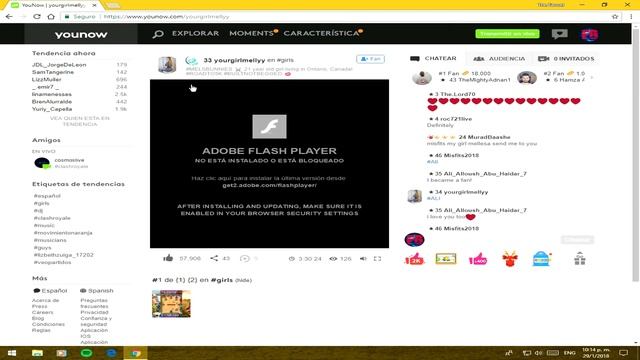The height and width of the screenshot is (360, 640).
Task: Switch to the AUDIENCIA tab
Action: click(499, 59)
